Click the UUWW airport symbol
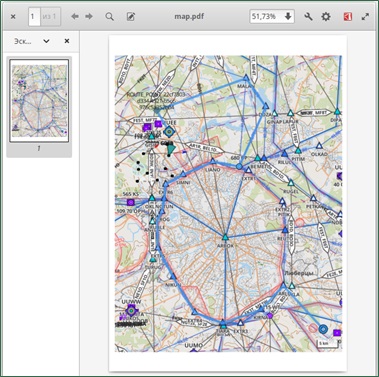Viewport: 379px width, 377px height. coord(131,311)
